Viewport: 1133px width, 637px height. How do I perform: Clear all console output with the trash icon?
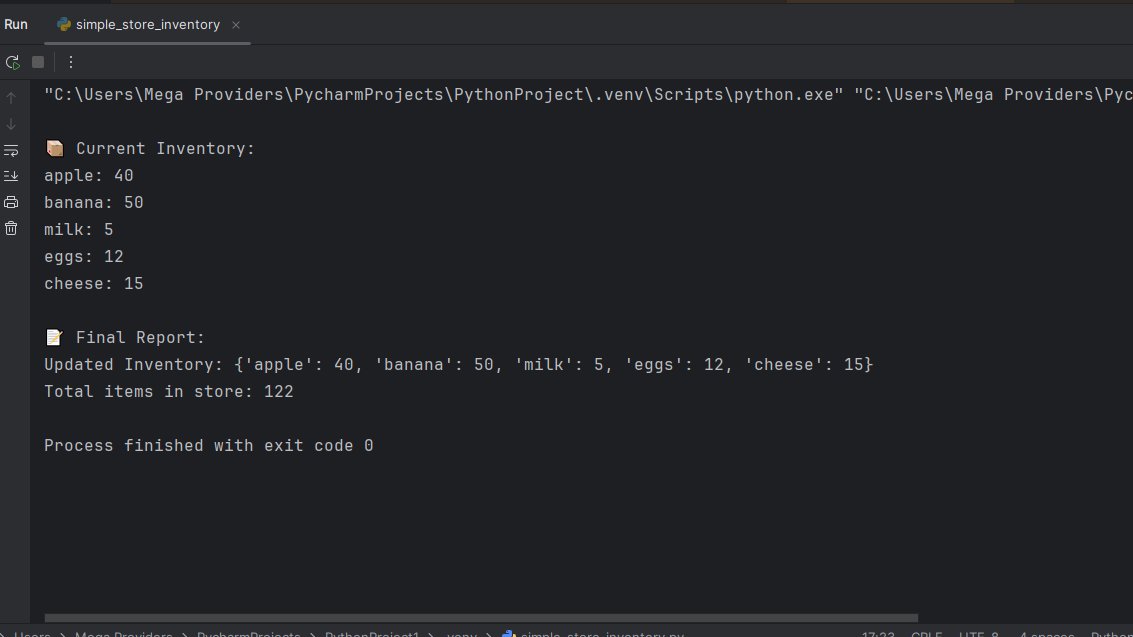click(x=11, y=228)
